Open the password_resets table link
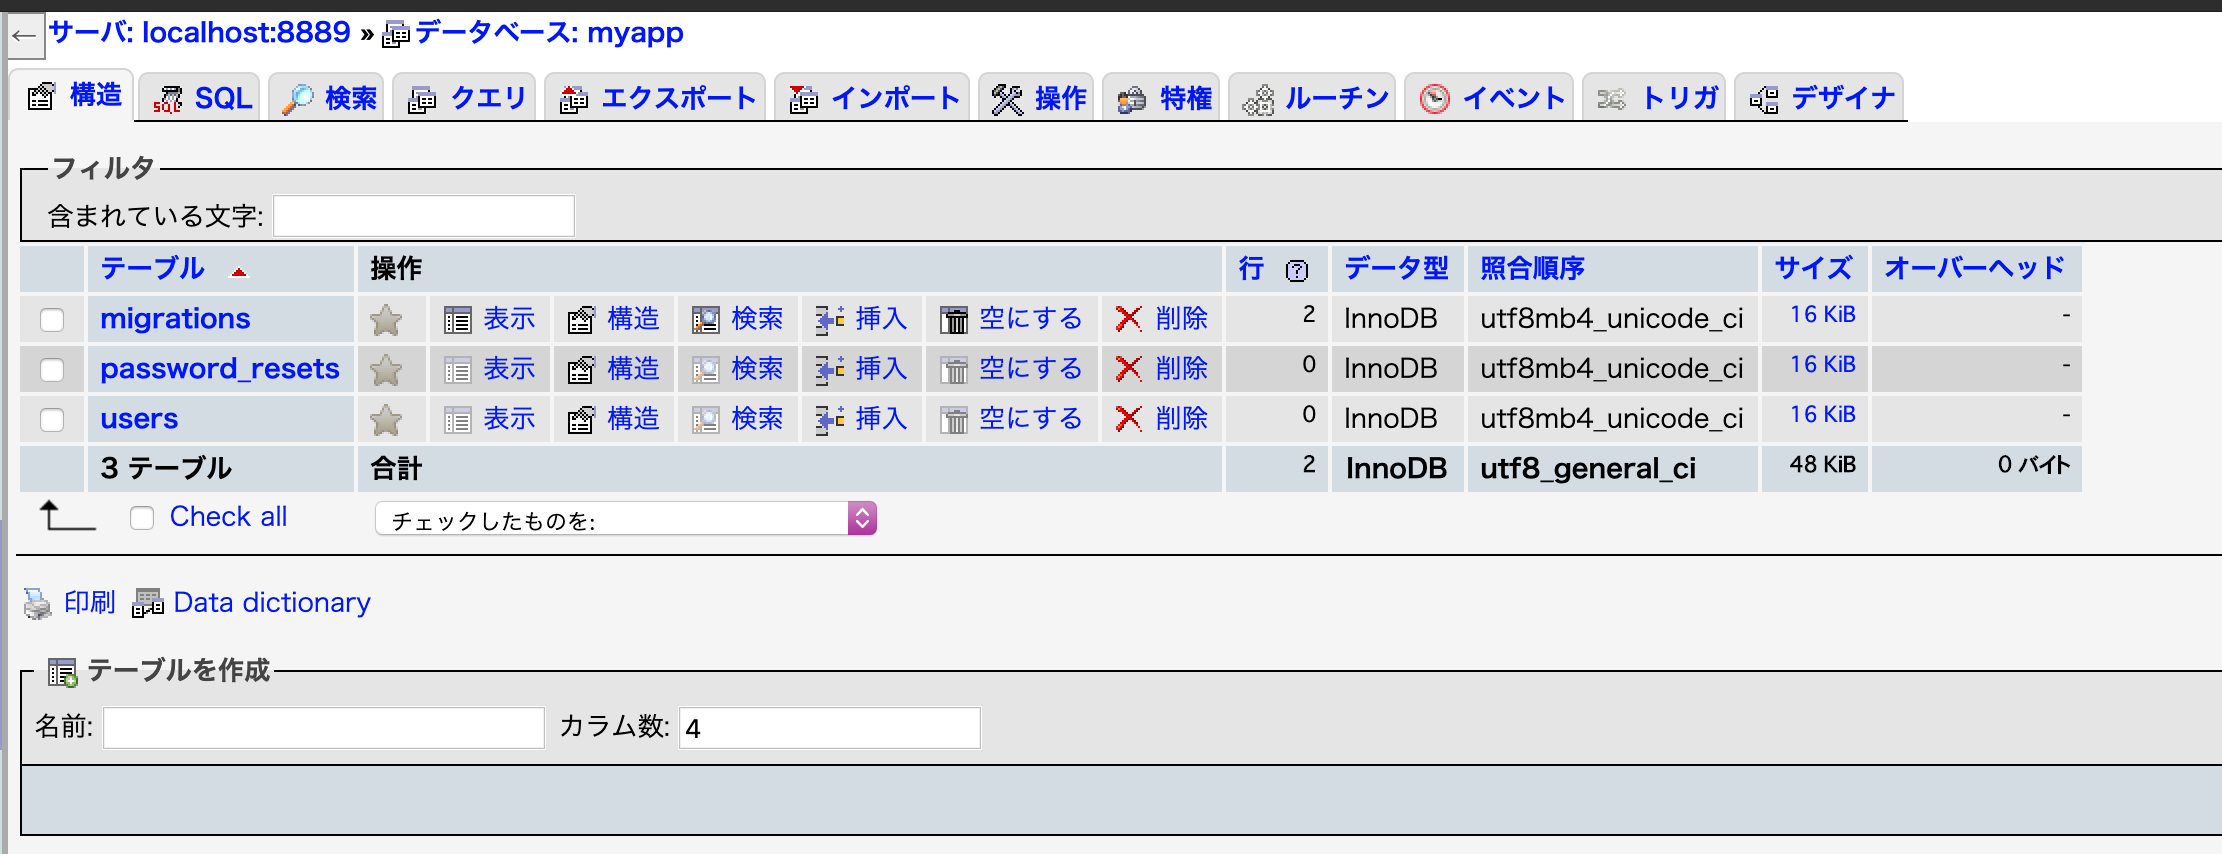This screenshot has height=854, width=2222. pos(220,369)
